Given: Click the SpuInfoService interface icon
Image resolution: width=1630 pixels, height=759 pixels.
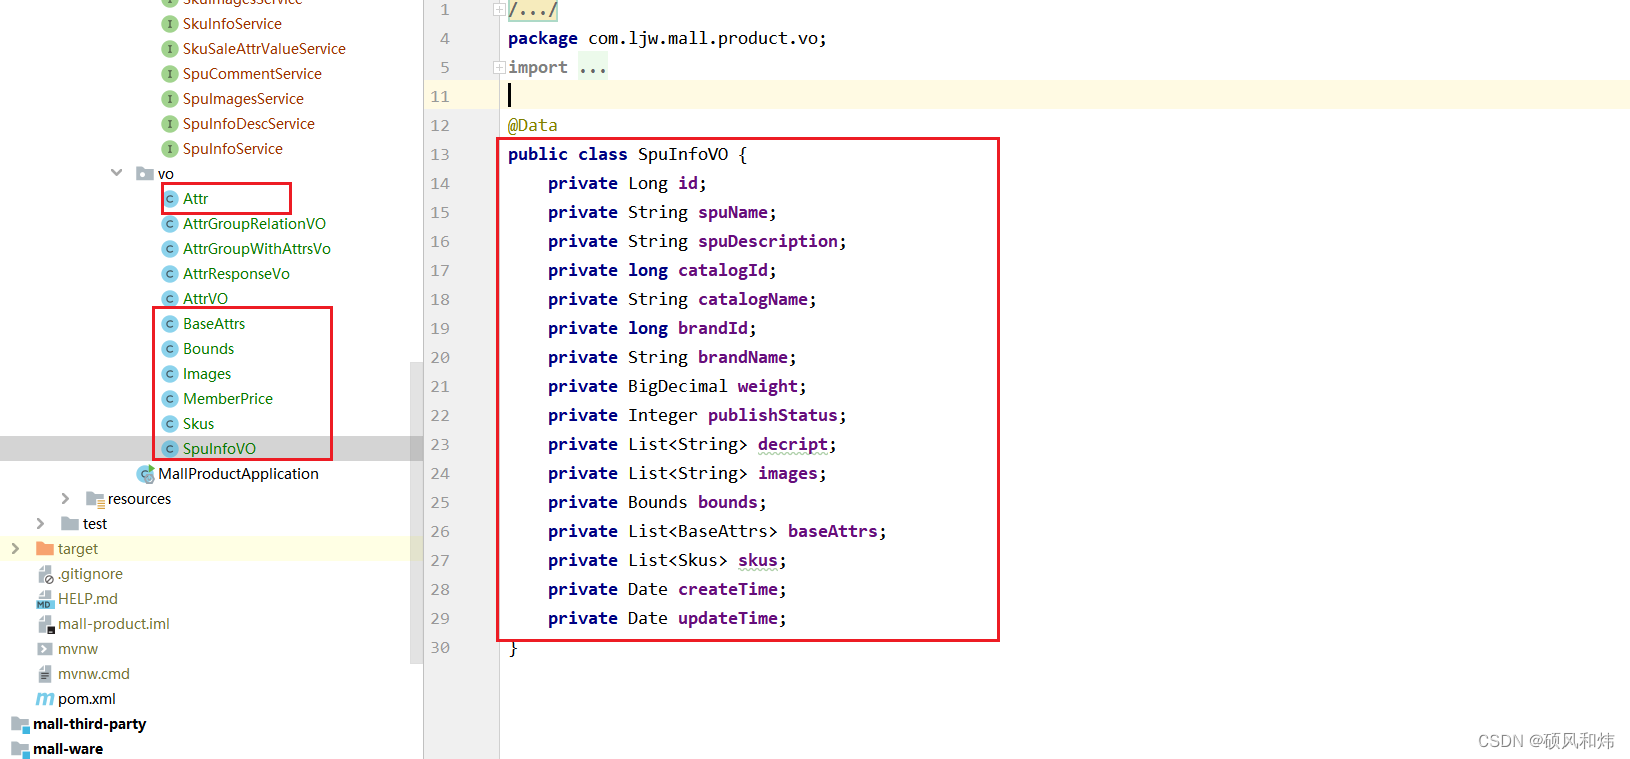Looking at the screenshot, I should (170, 149).
